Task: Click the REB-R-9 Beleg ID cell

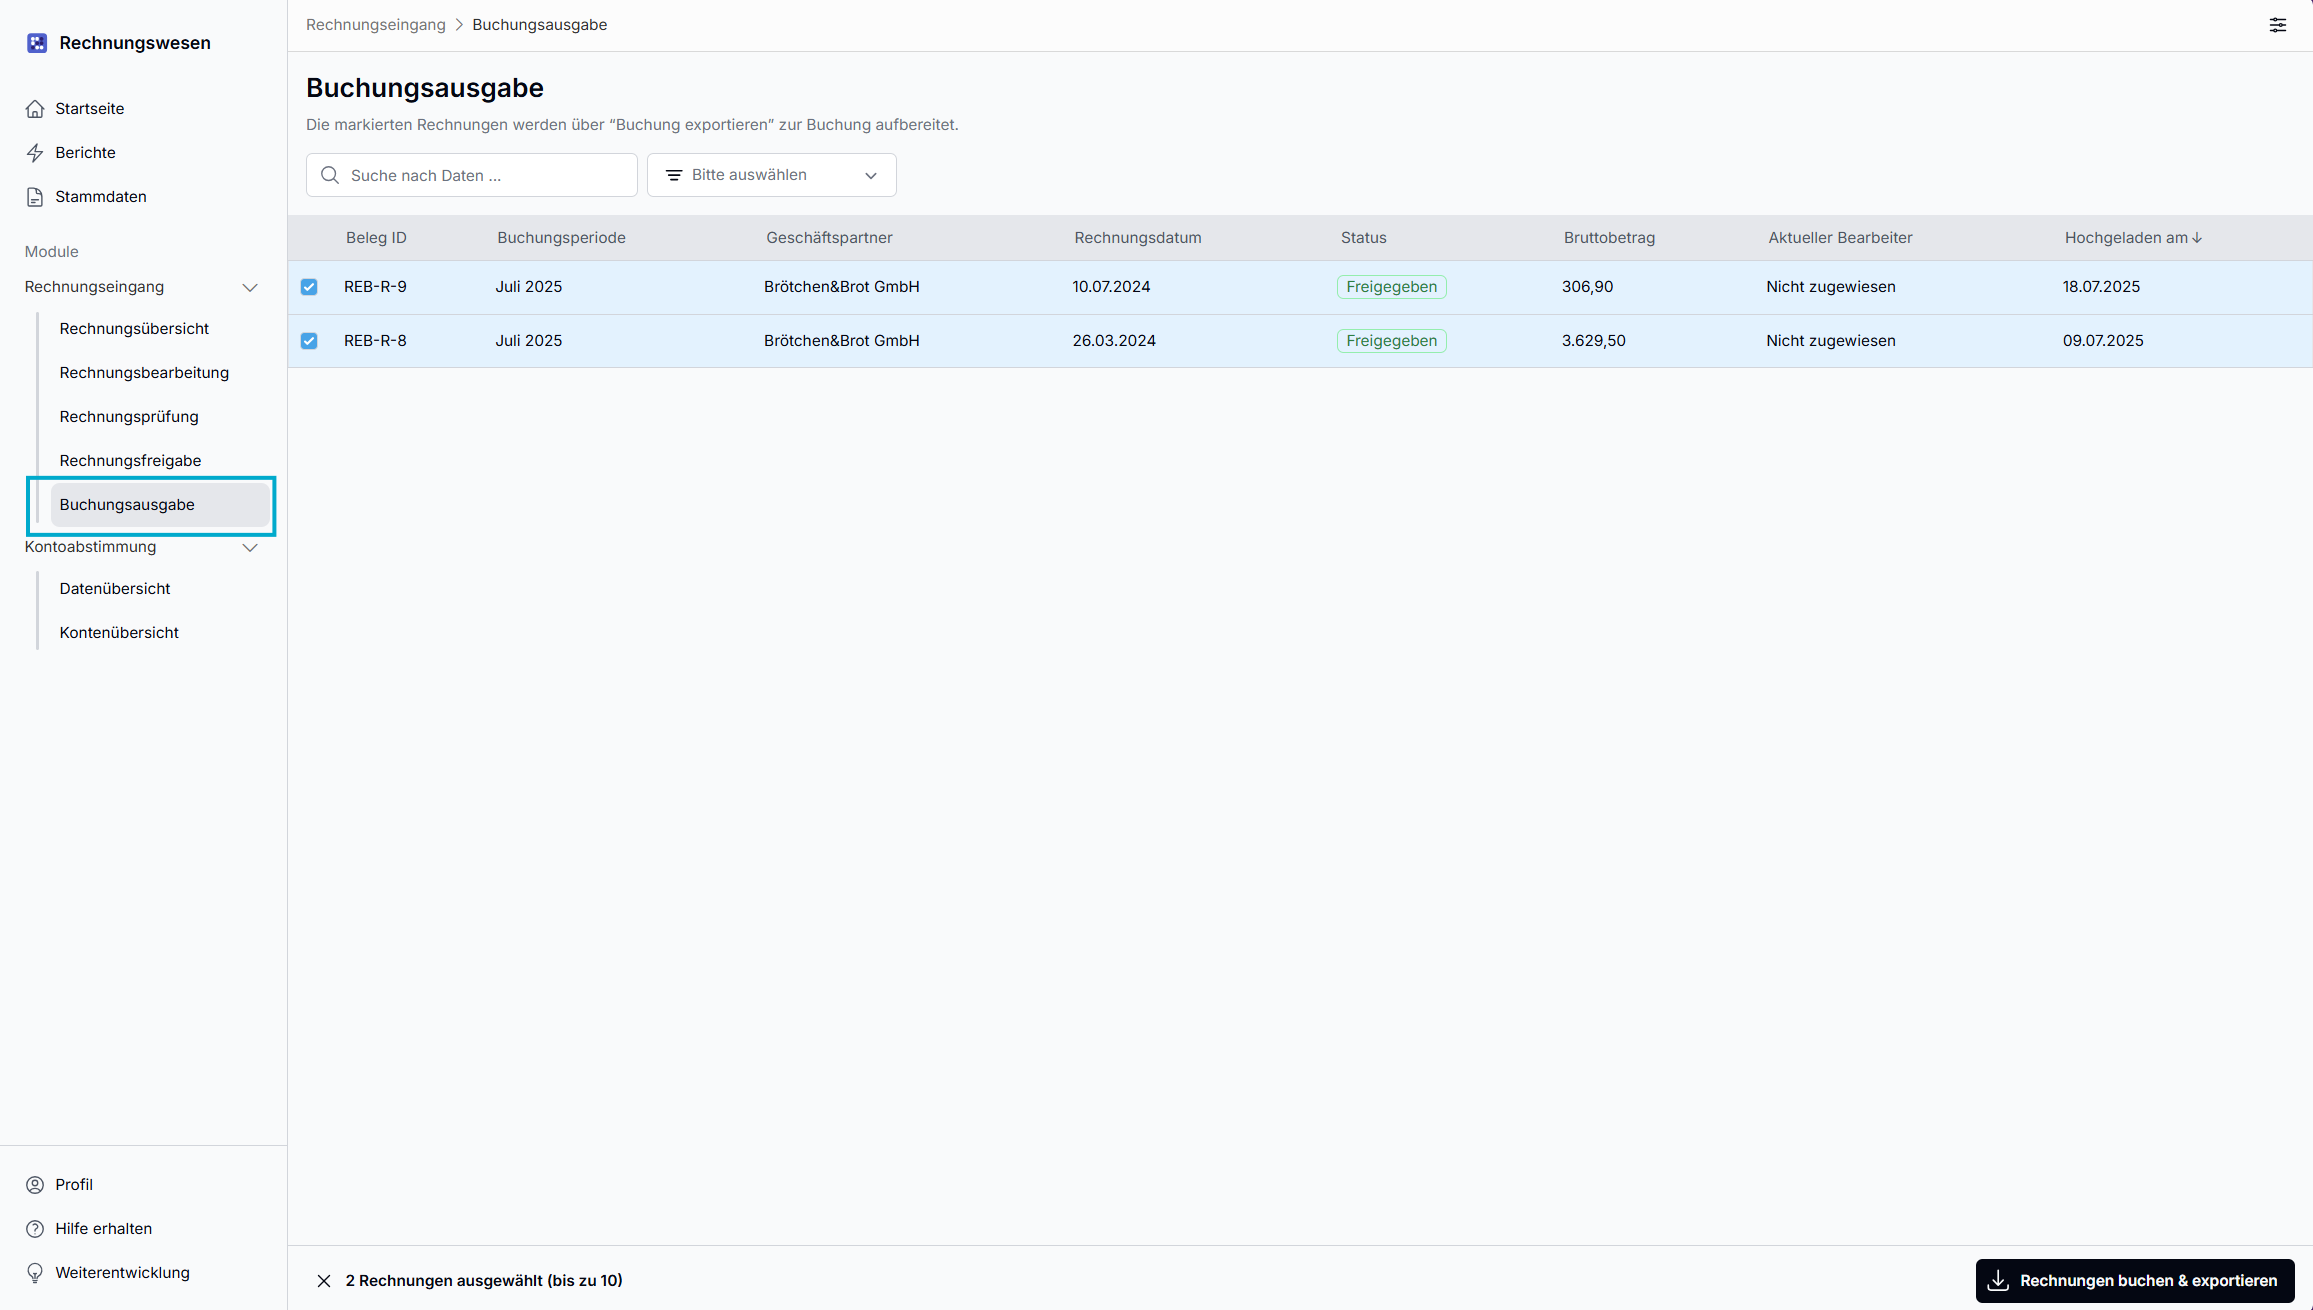Action: pyautogui.click(x=375, y=287)
